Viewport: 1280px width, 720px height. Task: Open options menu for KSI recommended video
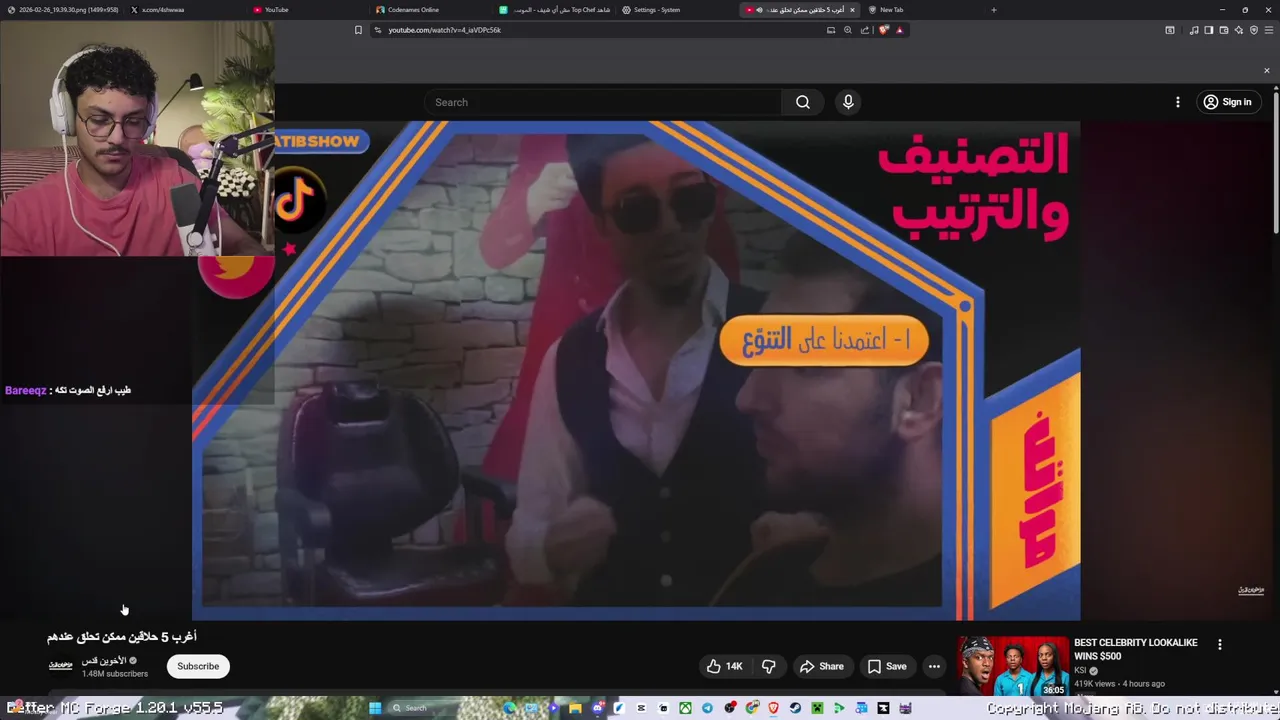pyautogui.click(x=1219, y=644)
